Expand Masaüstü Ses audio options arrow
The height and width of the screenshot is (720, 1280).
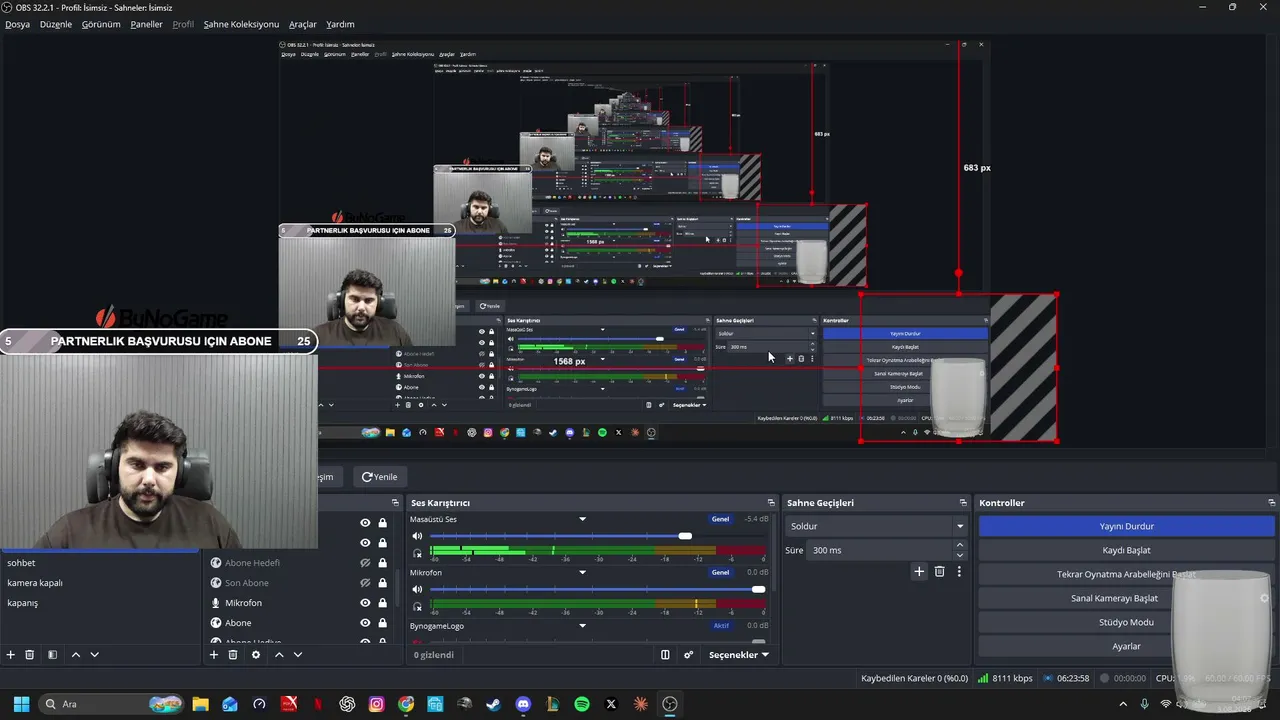click(582, 520)
